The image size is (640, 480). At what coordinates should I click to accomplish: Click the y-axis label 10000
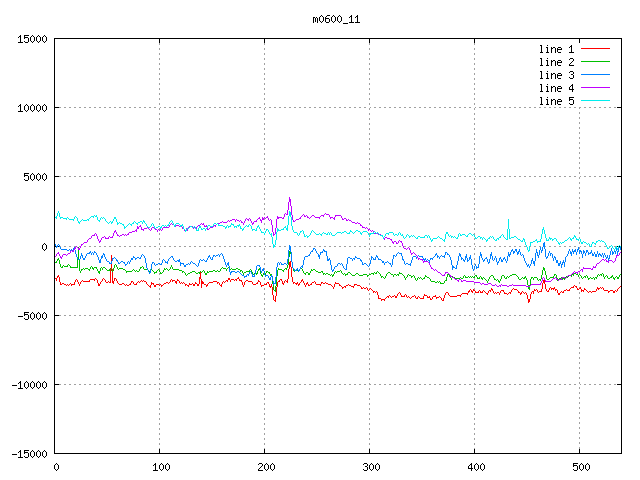(32, 108)
